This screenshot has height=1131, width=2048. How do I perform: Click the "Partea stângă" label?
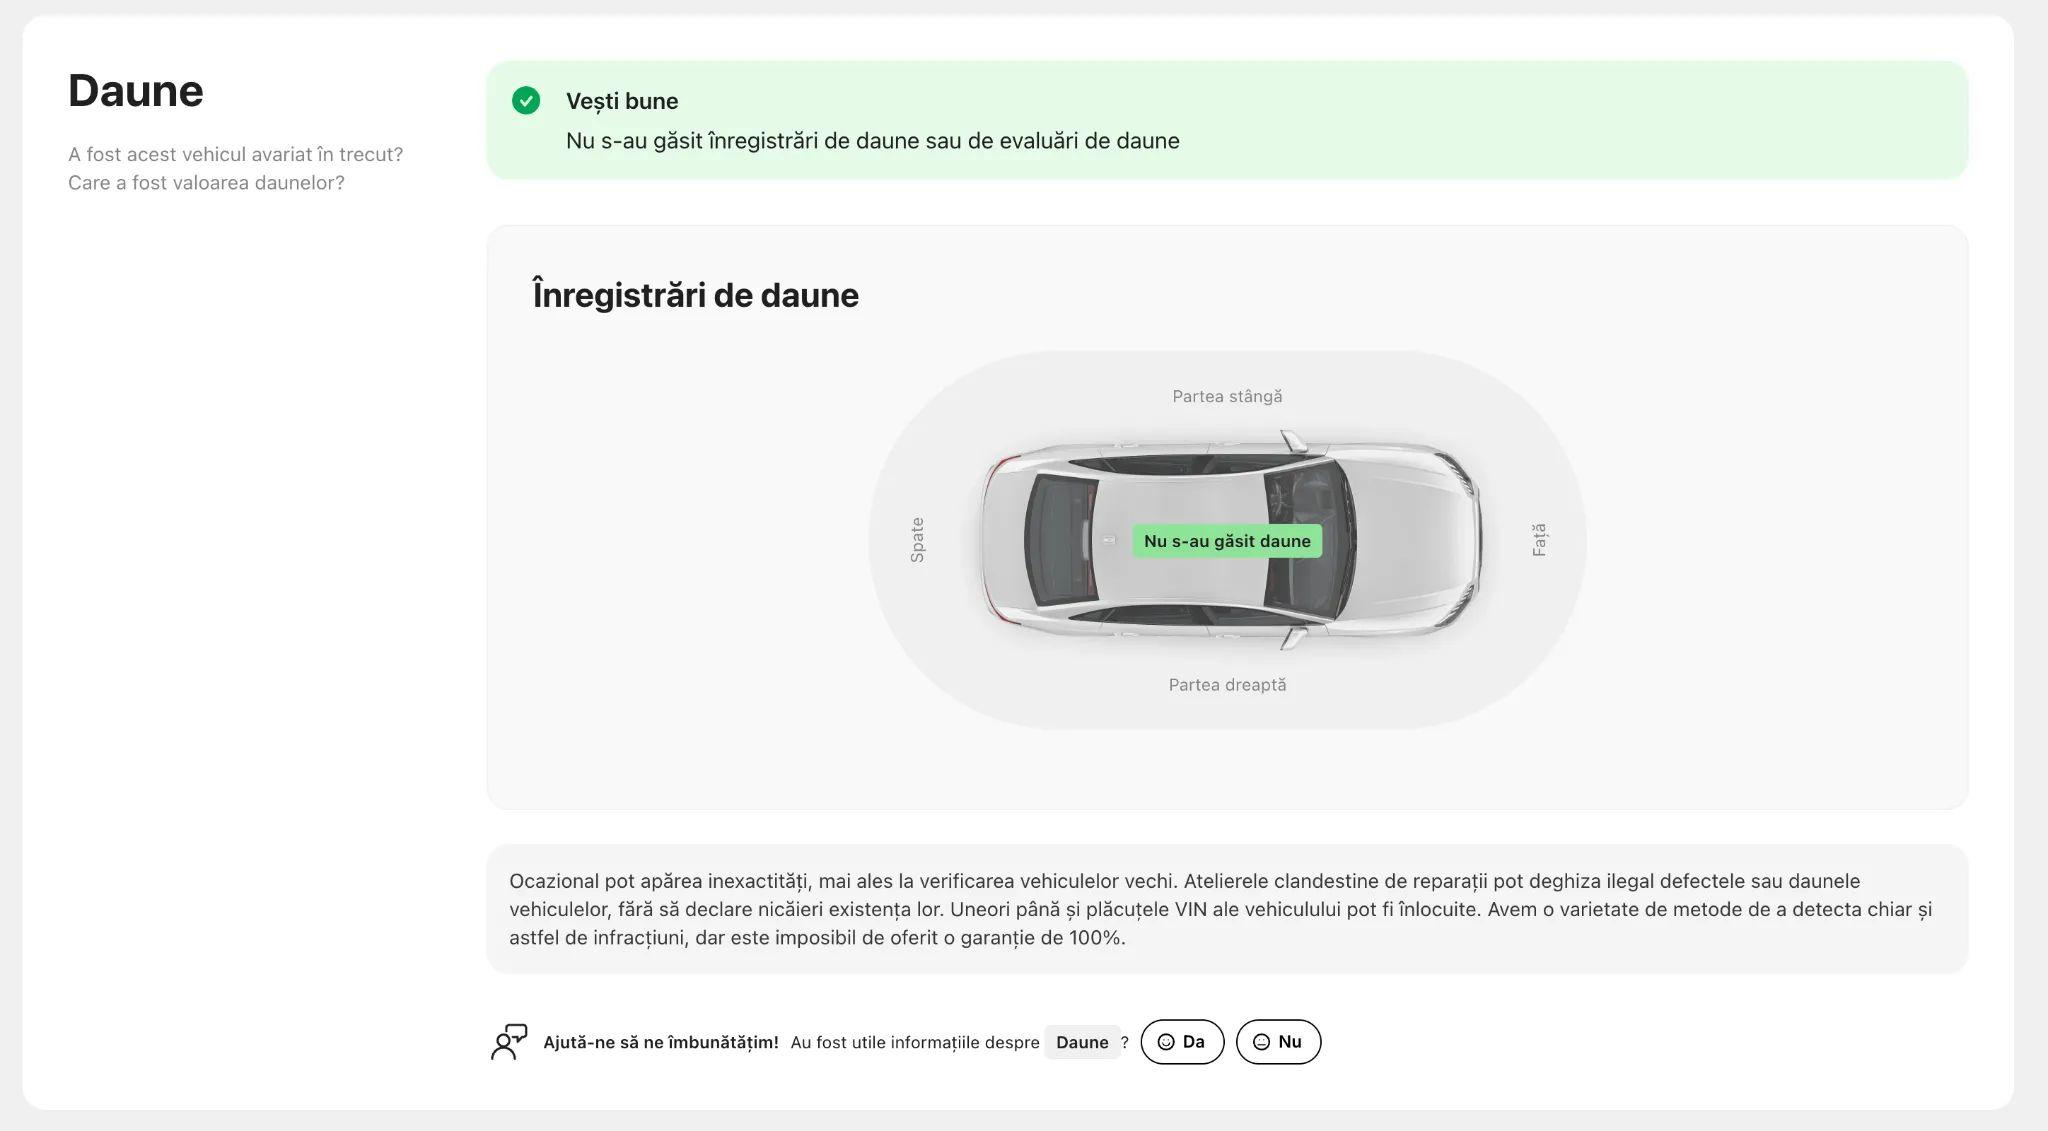click(1227, 397)
